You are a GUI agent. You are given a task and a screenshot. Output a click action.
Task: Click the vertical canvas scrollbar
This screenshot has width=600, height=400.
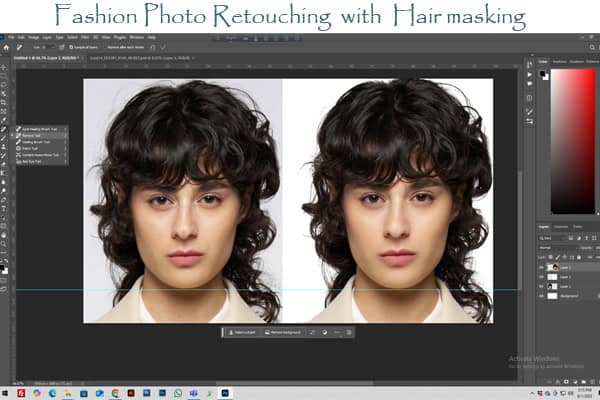tap(520, 230)
